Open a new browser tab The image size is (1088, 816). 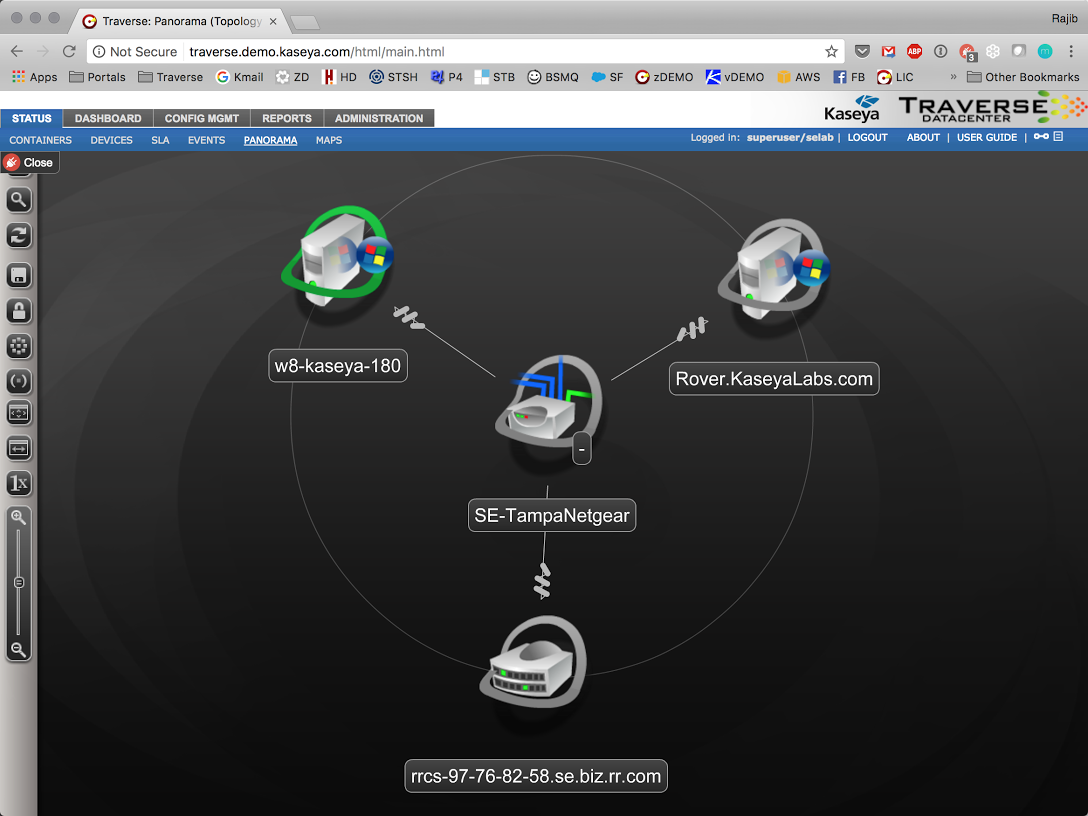coord(305,23)
